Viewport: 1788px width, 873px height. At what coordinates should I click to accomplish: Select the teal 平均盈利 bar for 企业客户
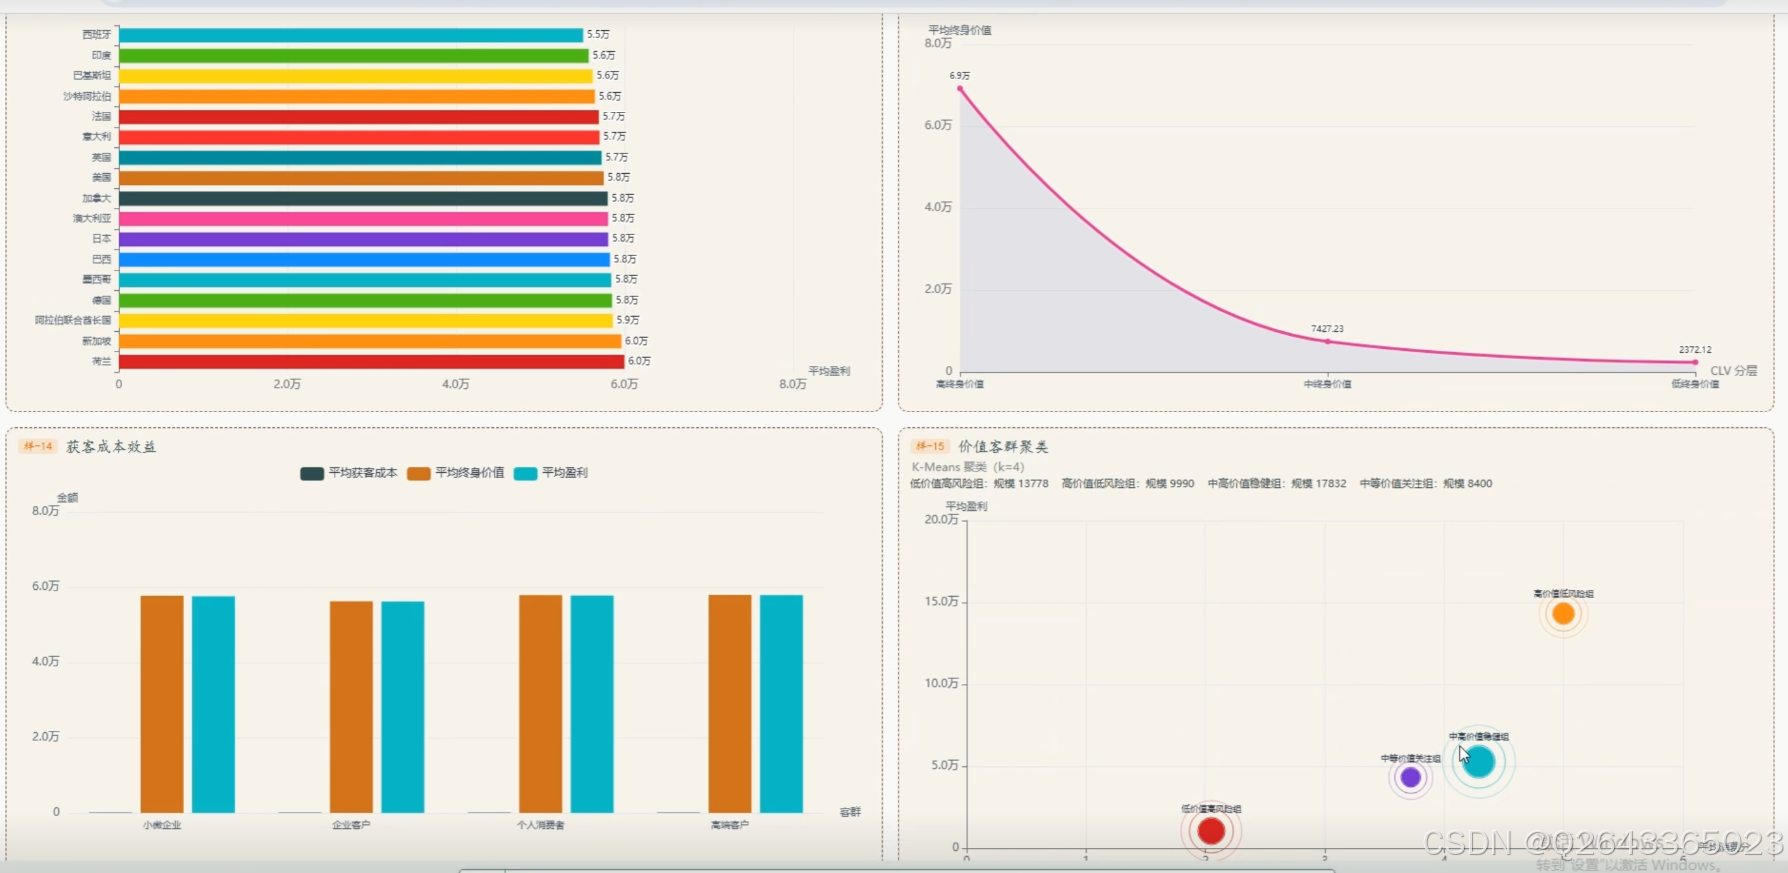(x=402, y=707)
